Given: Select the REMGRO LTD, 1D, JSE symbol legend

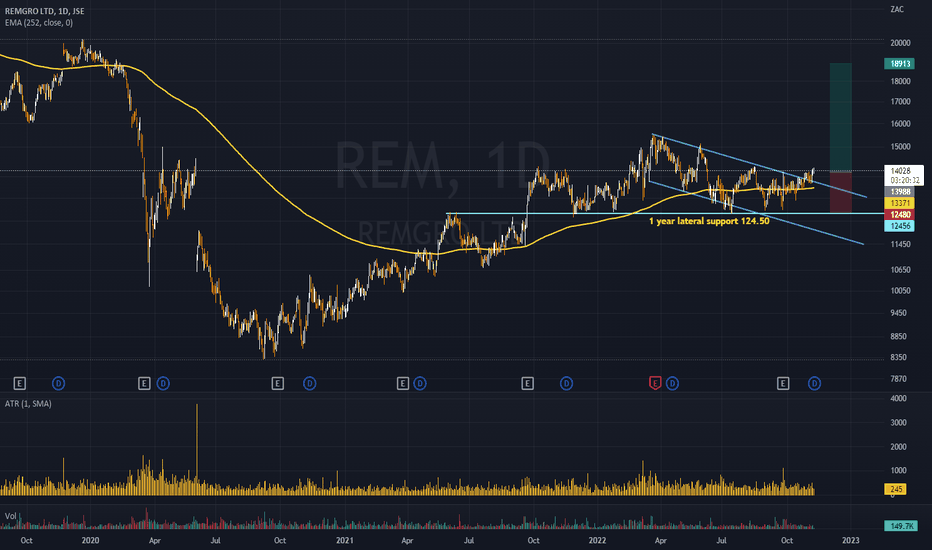Looking at the screenshot, I should [45, 11].
